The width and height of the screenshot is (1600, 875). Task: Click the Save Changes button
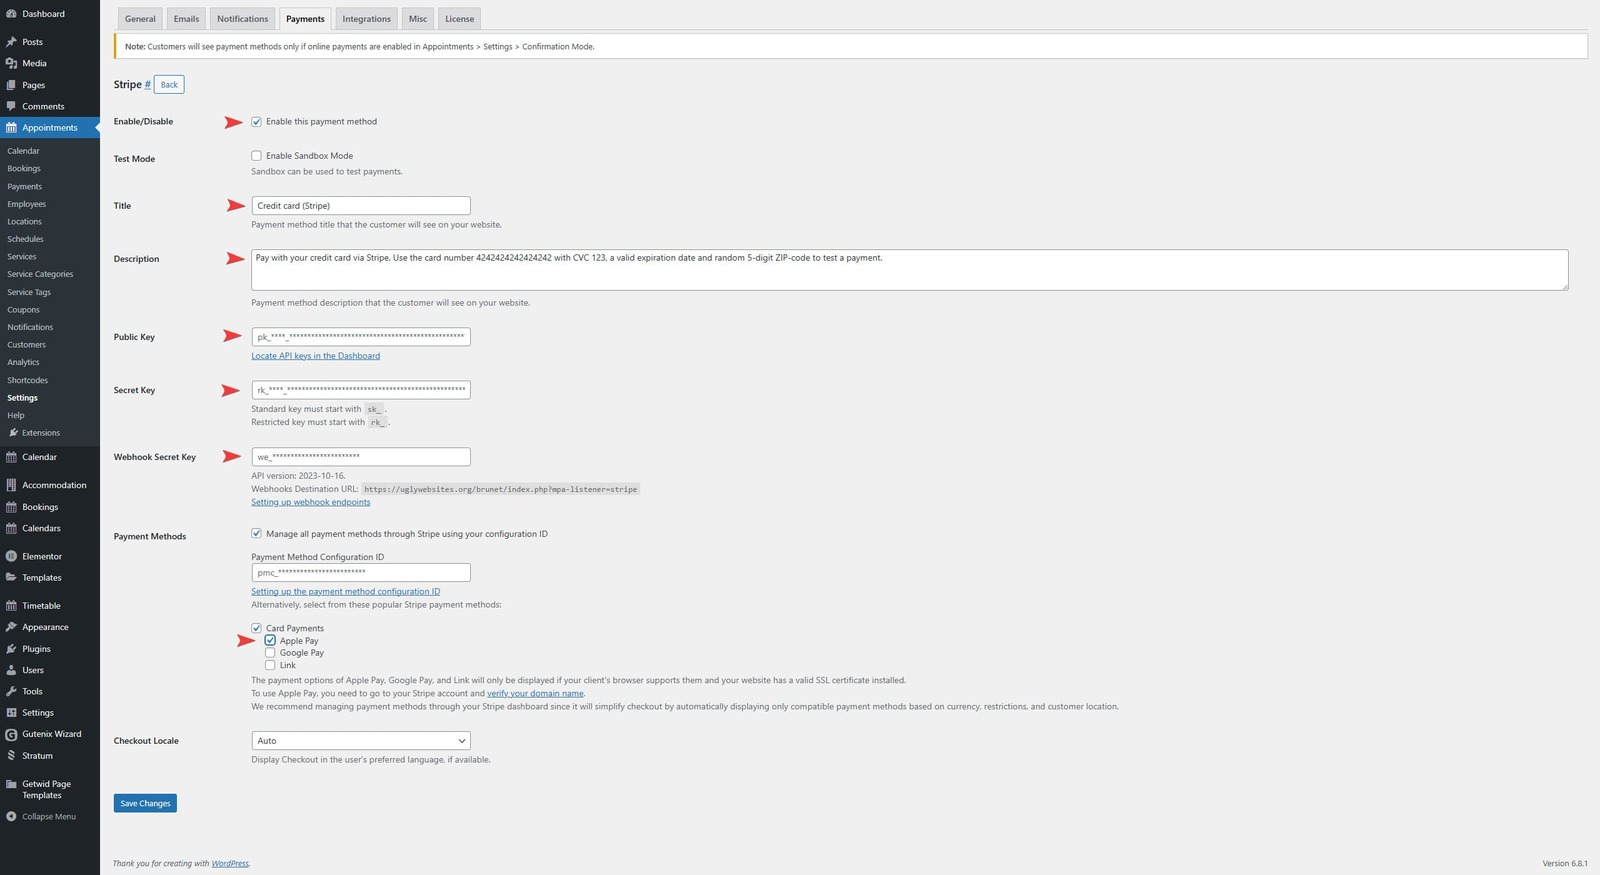coord(145,803)
